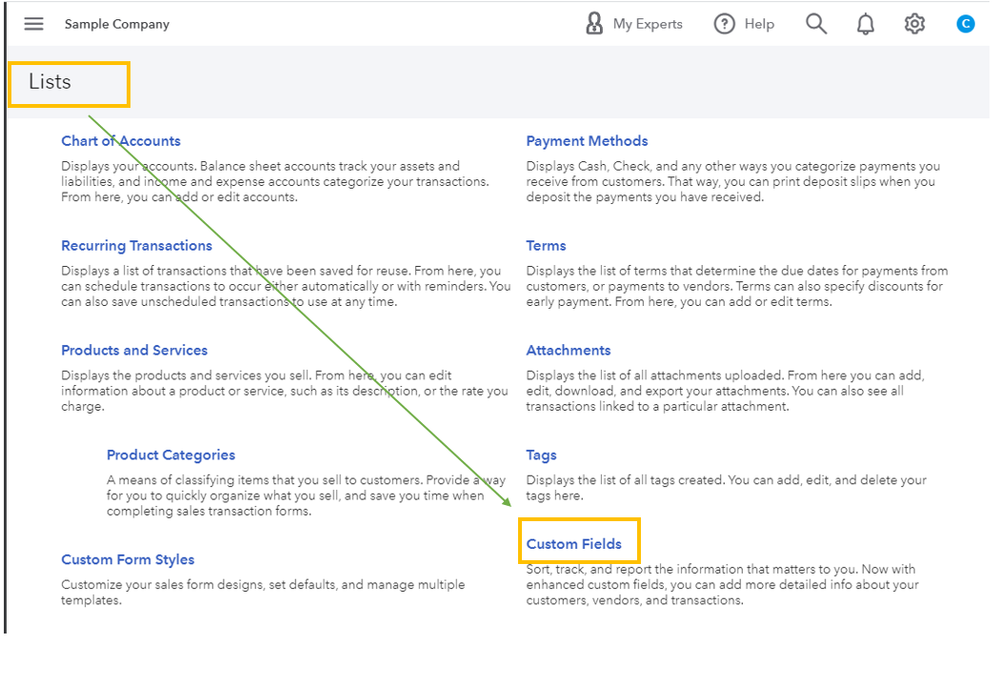Click the Help text label
999x689 pixels.
759,24
